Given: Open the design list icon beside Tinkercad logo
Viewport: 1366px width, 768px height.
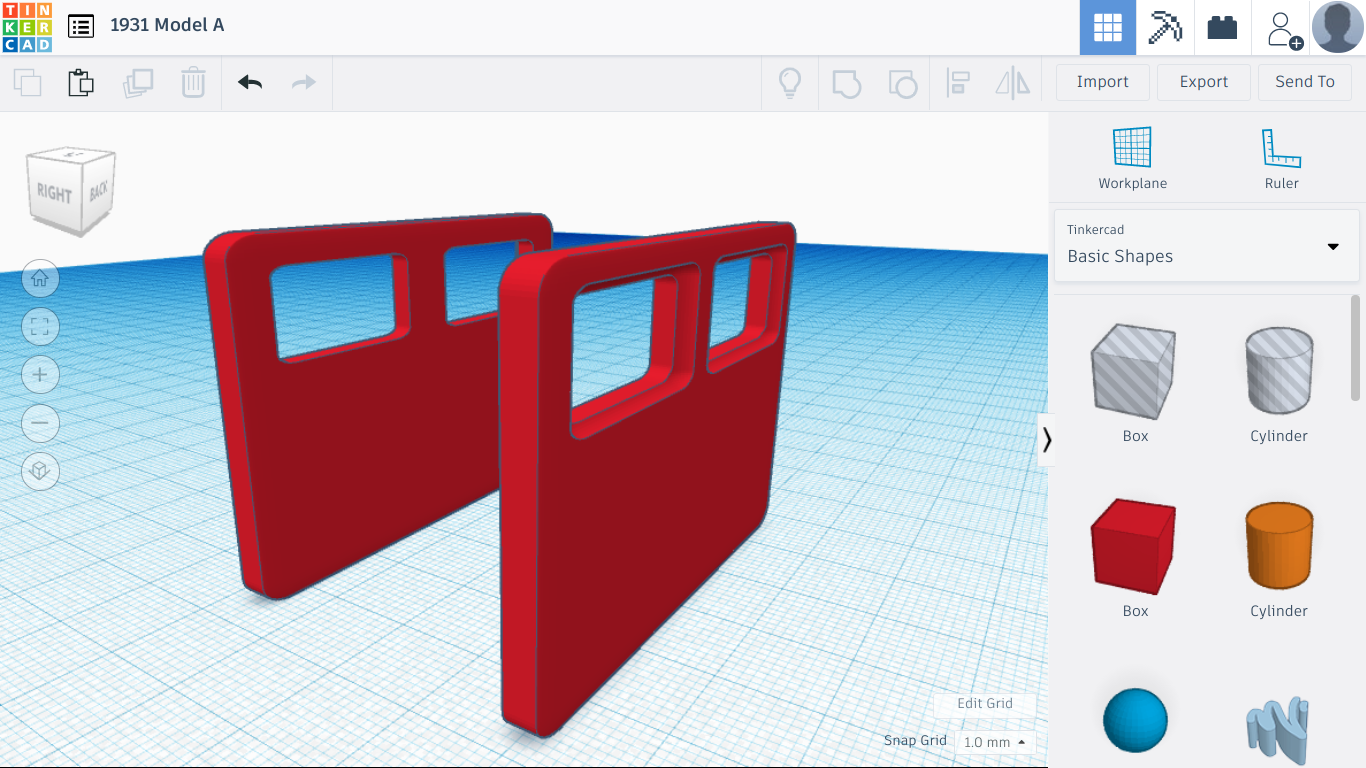Looking at the screenshot, I should 81,26.
